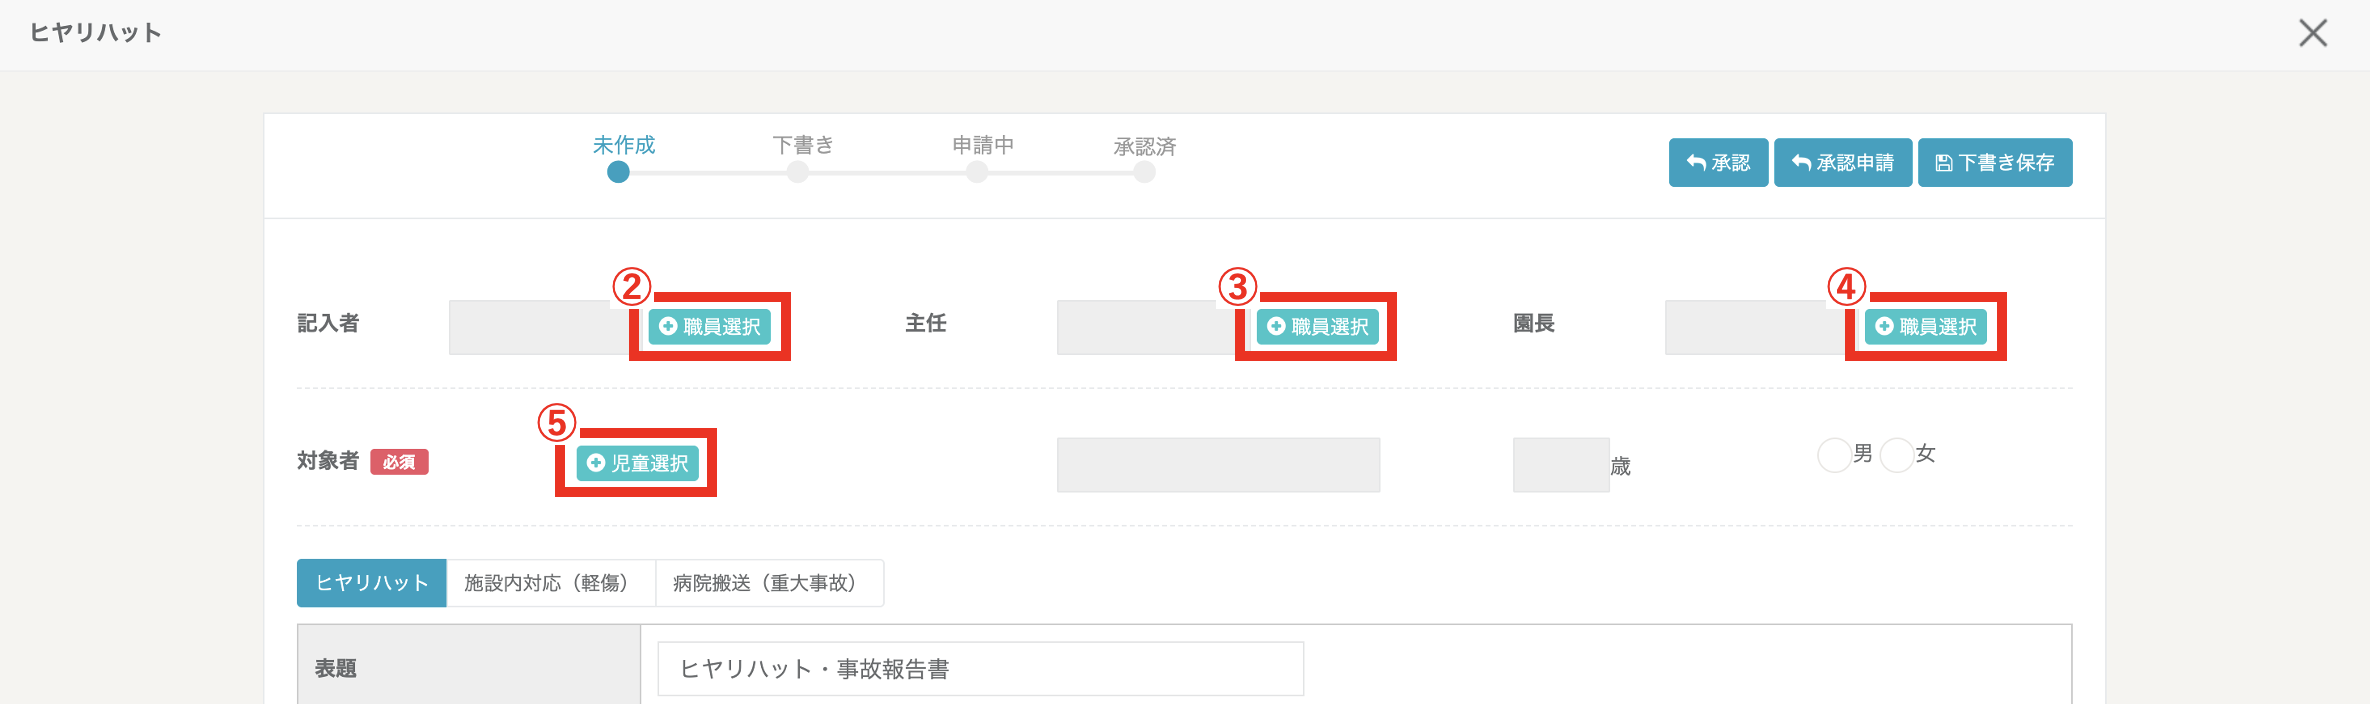Click 職員選択 button for 主任

pos(1317,327)
